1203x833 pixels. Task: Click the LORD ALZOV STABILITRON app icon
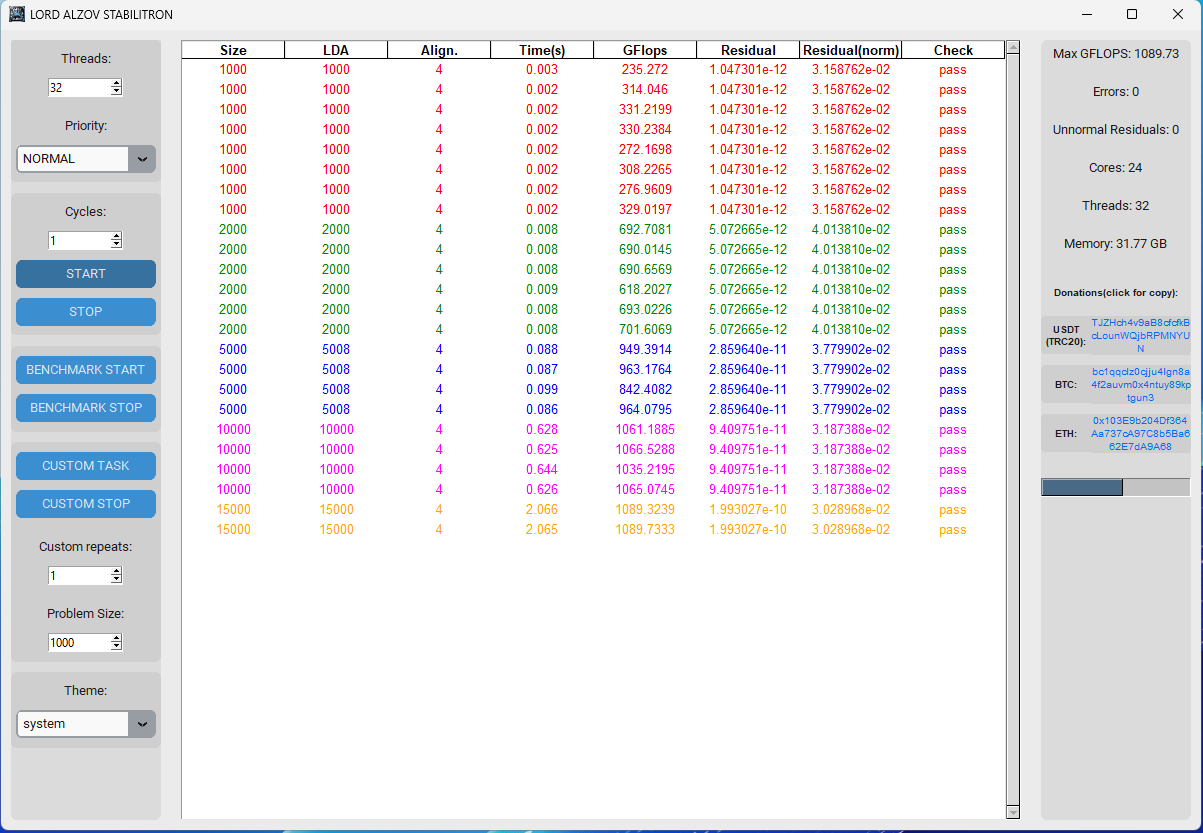[17, 14]
